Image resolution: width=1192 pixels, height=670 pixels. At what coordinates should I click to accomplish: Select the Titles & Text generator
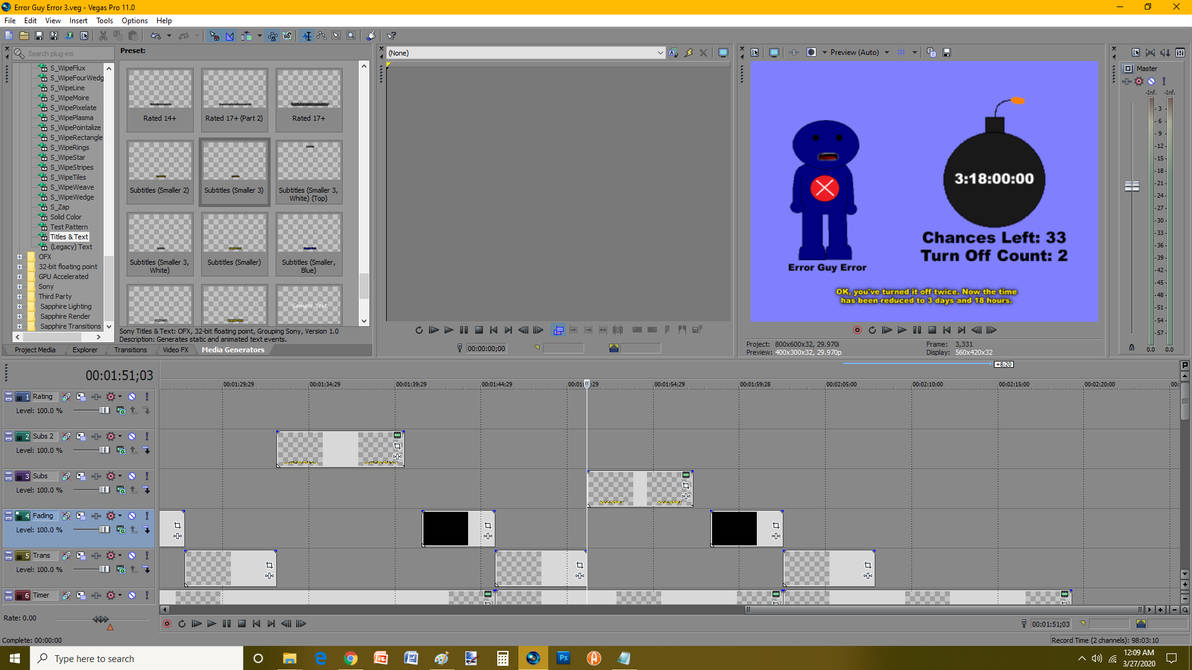tap(69, 237)
